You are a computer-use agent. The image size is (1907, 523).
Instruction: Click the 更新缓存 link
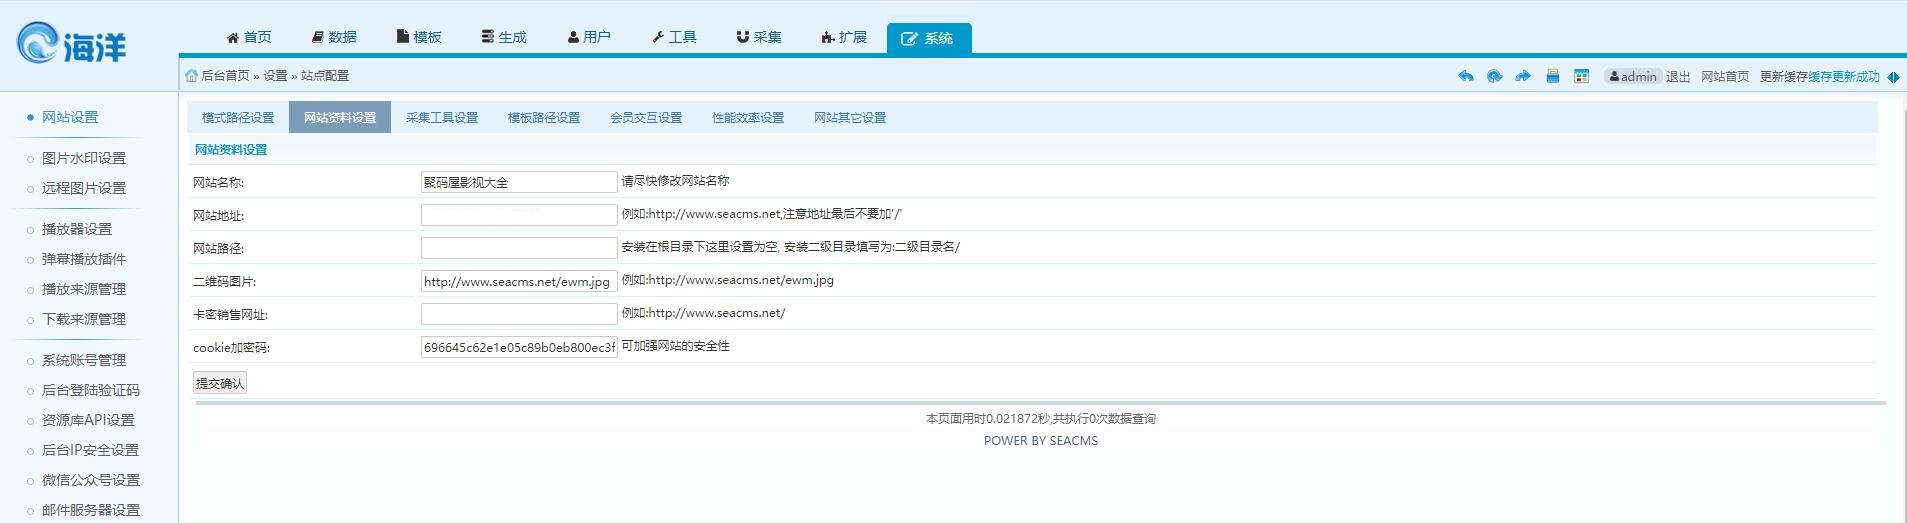(1784, 77)
